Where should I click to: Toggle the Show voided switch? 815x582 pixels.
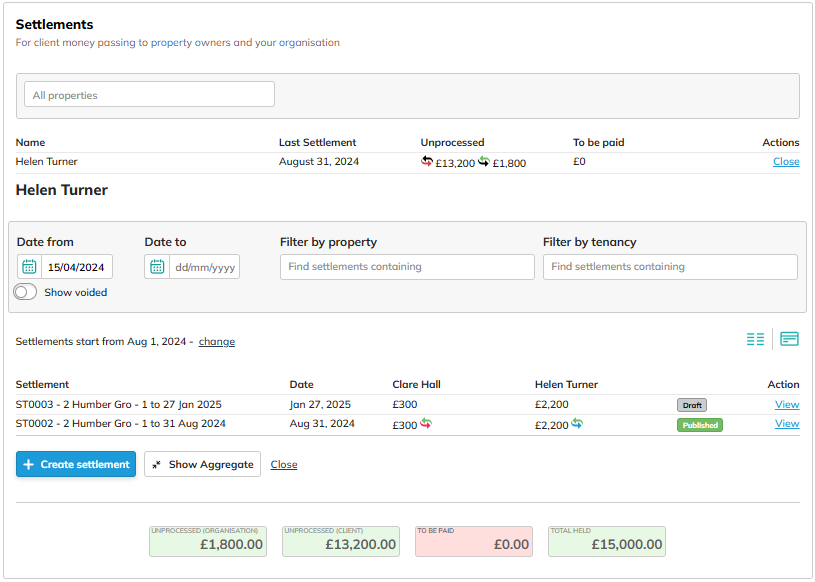tap(26, 292)
